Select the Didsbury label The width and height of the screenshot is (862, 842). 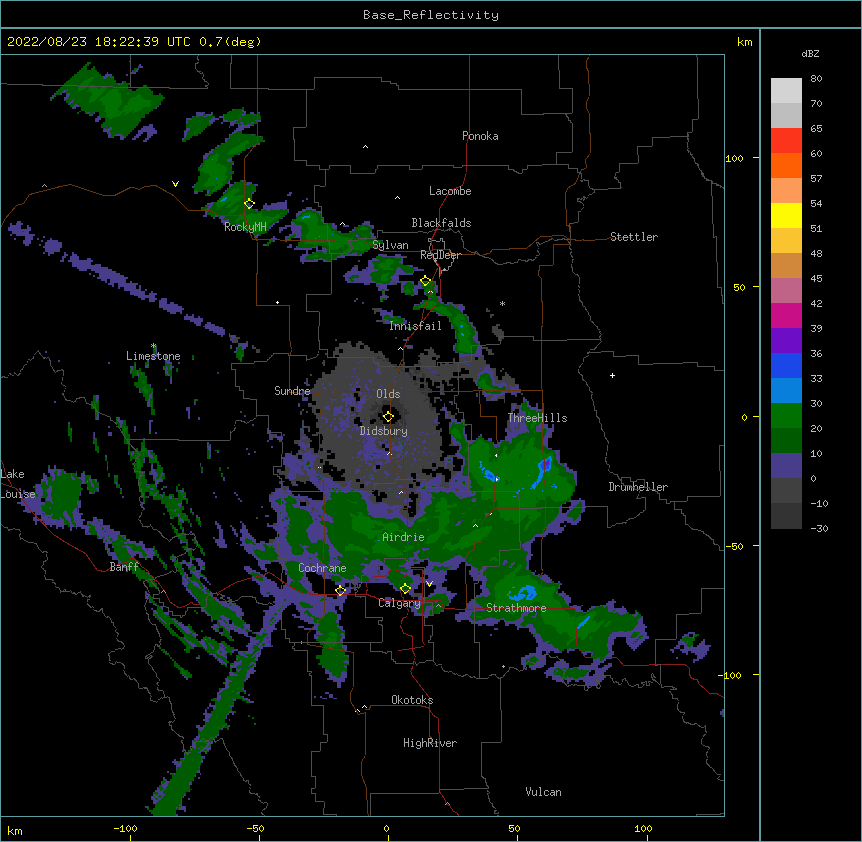click(x=384, y=431)
